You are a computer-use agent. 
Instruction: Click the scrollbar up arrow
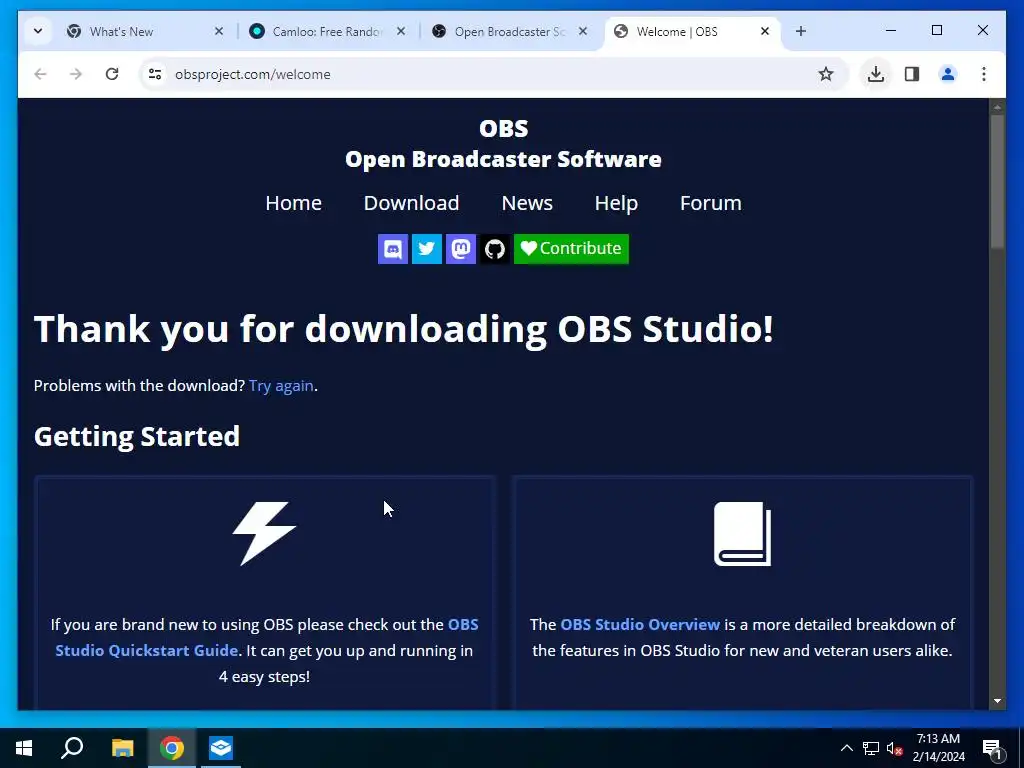click(x=997, y=106)
